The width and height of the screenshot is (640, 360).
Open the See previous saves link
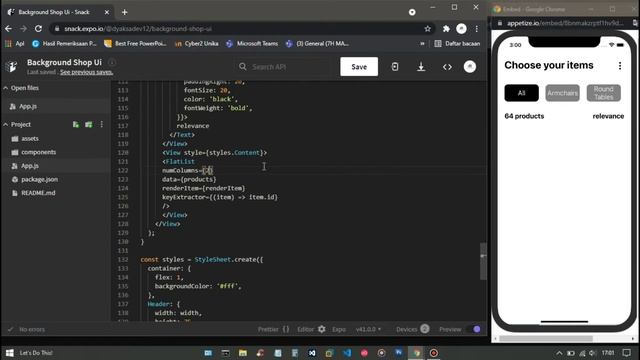86,72
